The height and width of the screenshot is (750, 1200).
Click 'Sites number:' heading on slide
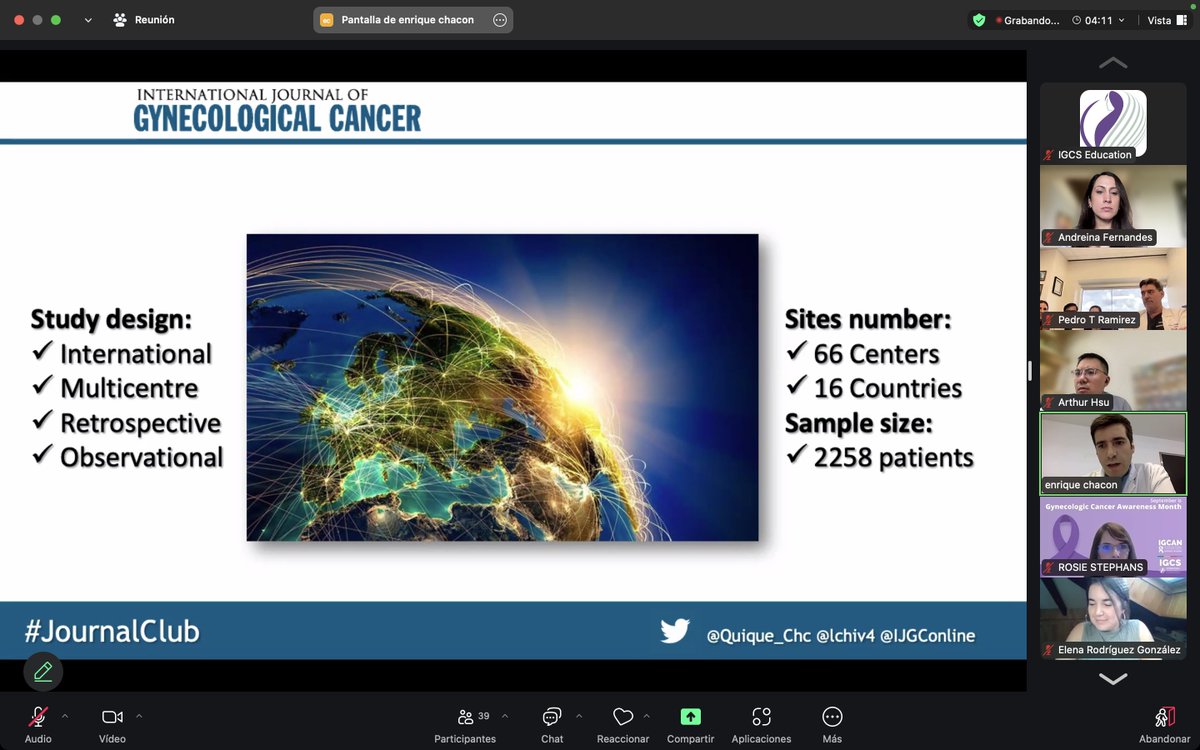[x=868, y=319]
